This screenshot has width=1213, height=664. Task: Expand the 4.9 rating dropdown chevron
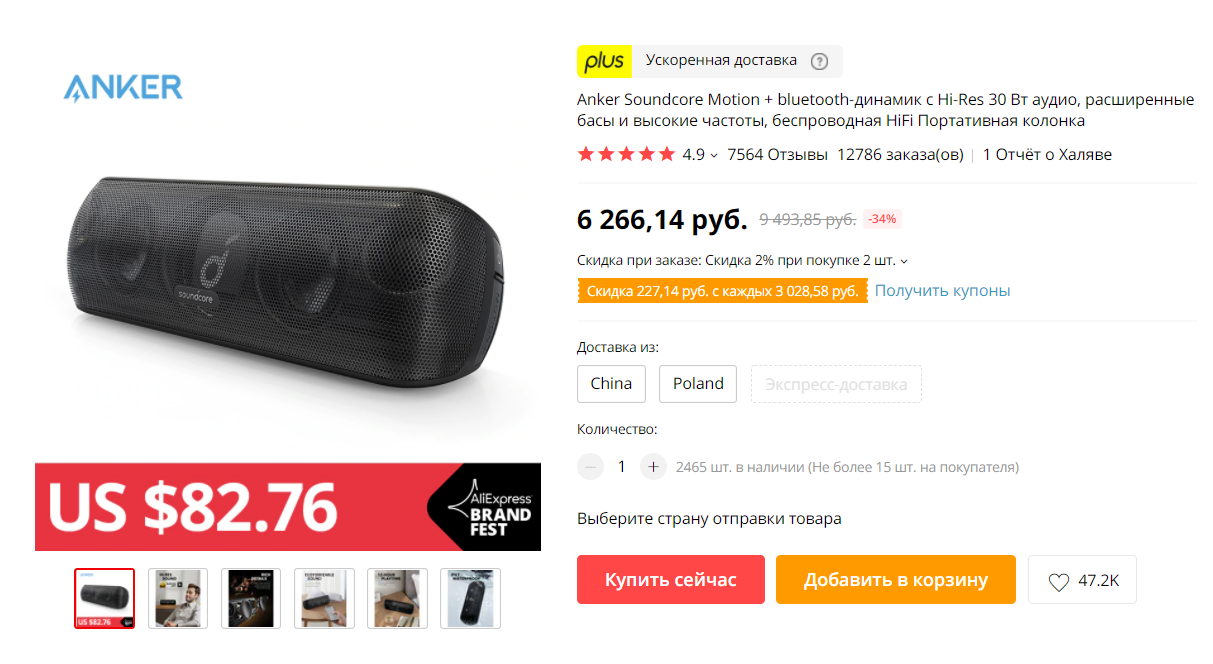[714, 156]
